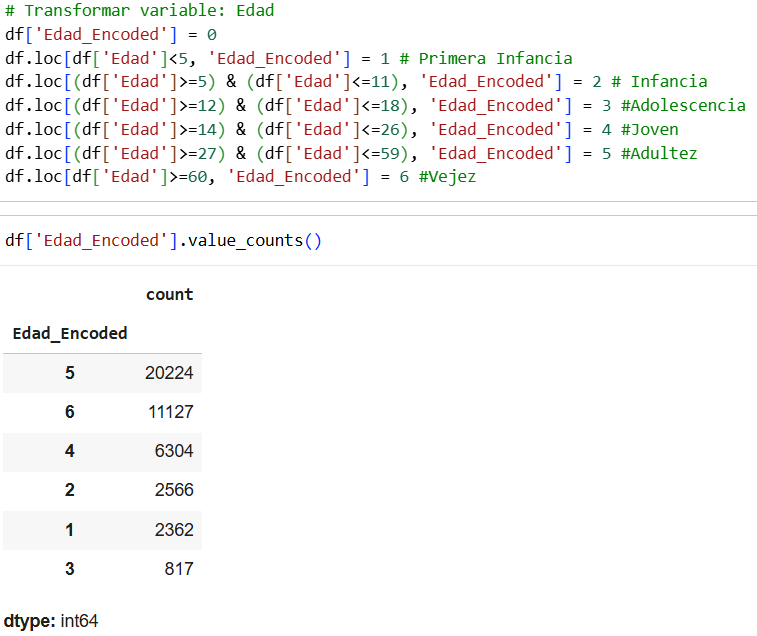Viewport: 757px width, 636px height.
Task: Click the #Adultez comment text
Action: [x=659, y=153]
